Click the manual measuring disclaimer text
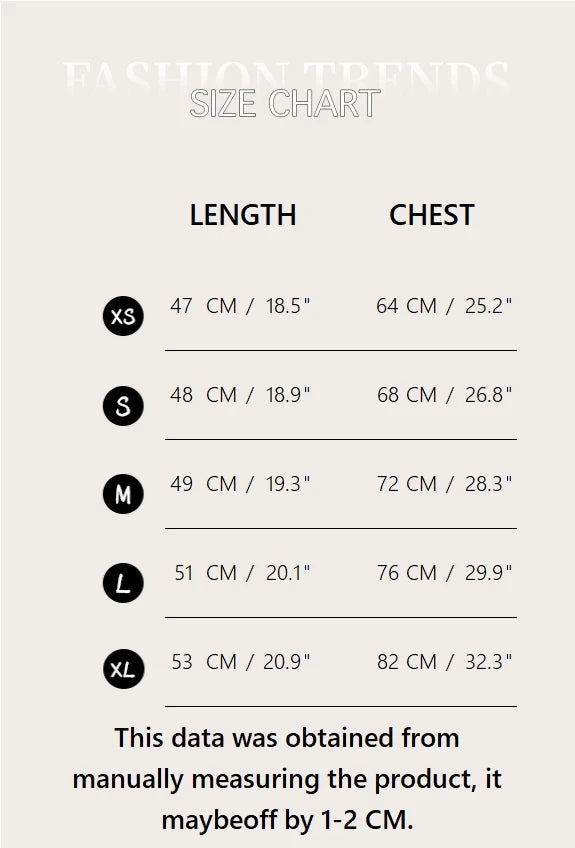 tap(287, 779)
